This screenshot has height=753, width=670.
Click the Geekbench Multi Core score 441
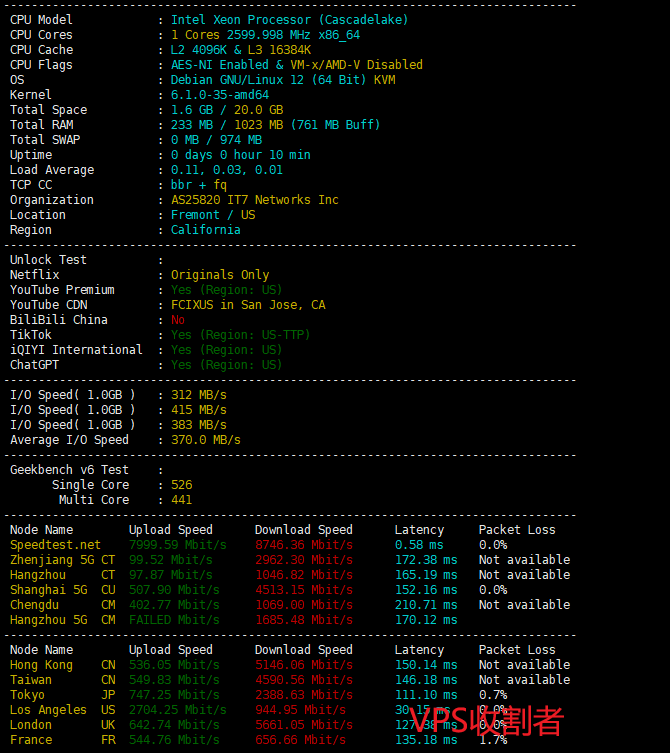[x=181, y=500]
